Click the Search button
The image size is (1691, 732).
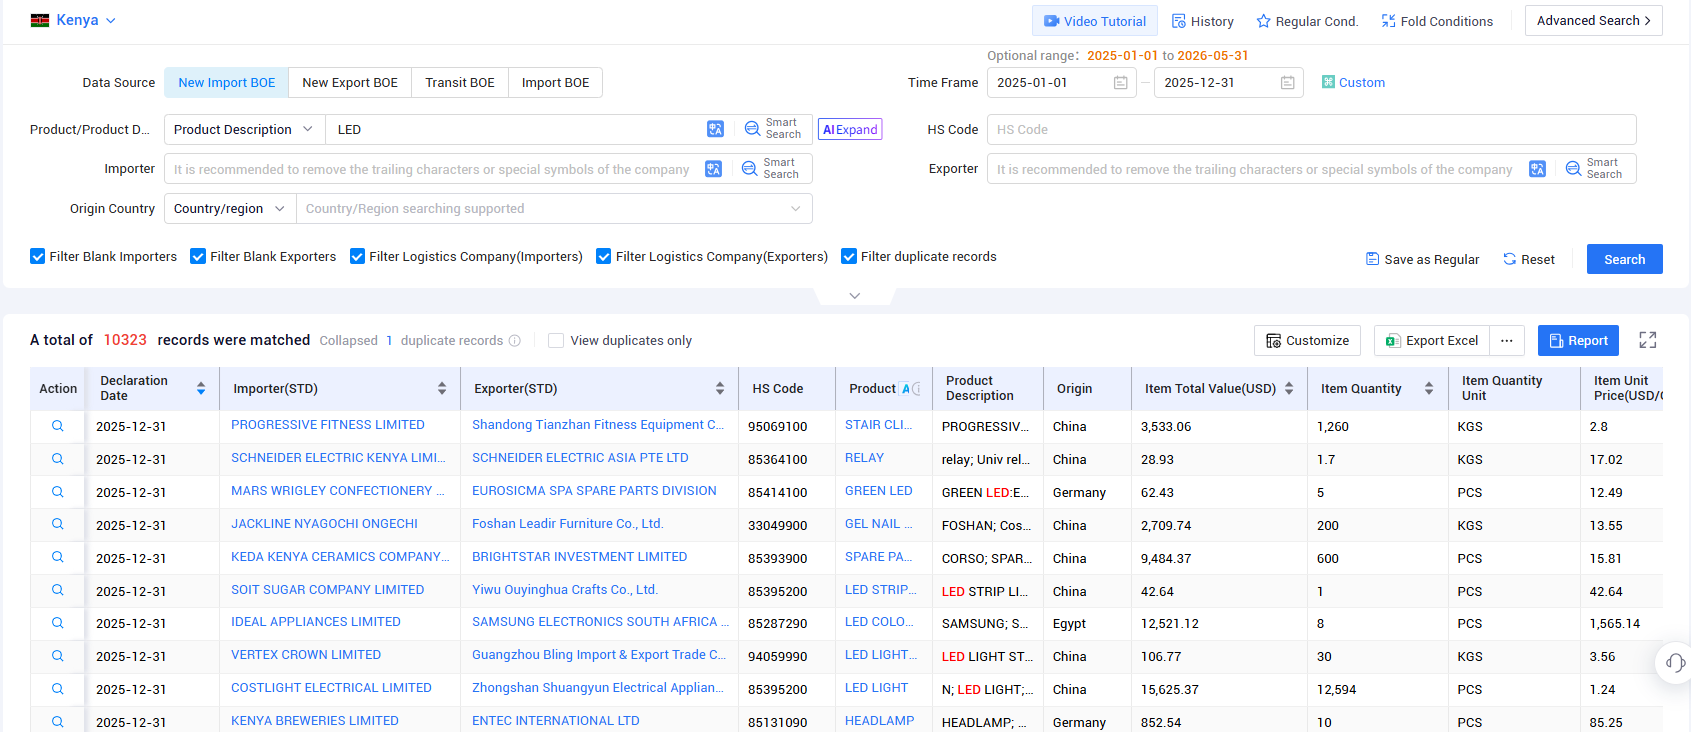tap(1625, 259)
